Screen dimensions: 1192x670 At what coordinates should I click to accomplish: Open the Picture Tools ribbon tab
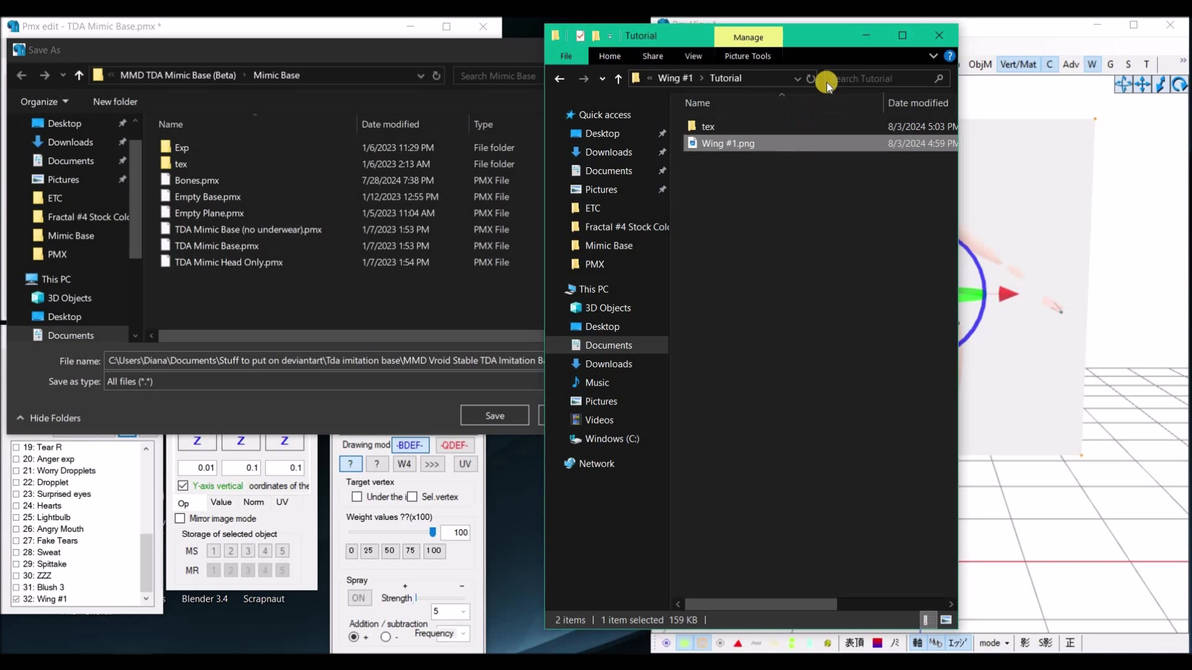[x=747, y=57]
